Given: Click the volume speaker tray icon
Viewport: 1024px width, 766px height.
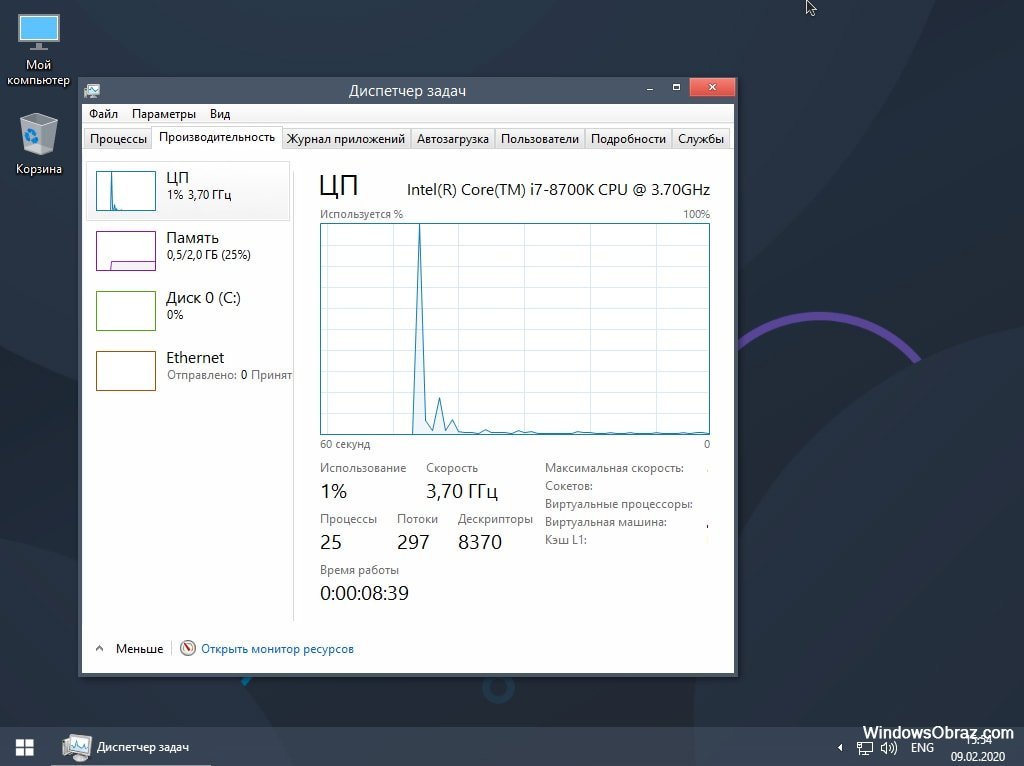Looking at the screenshot, I should tap(888, 748).
